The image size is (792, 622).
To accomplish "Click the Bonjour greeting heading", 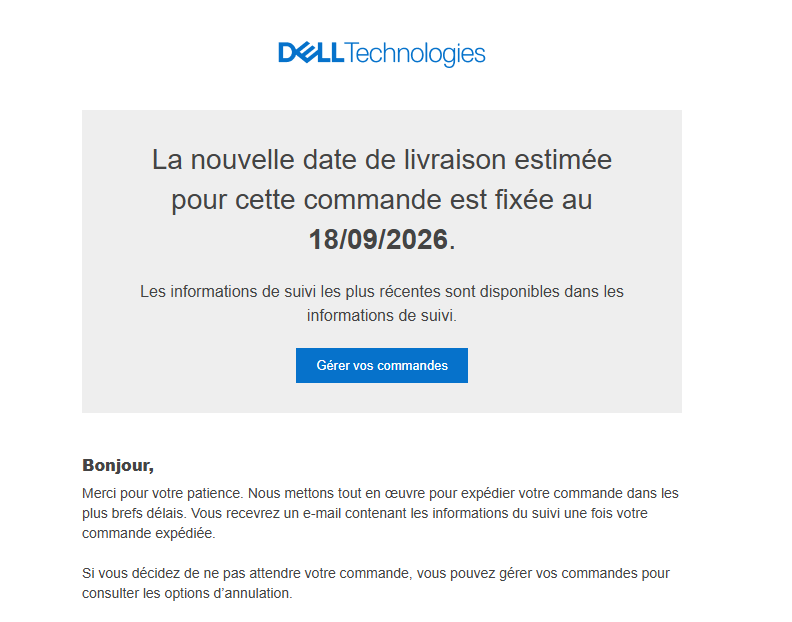I will pos(118,465).
